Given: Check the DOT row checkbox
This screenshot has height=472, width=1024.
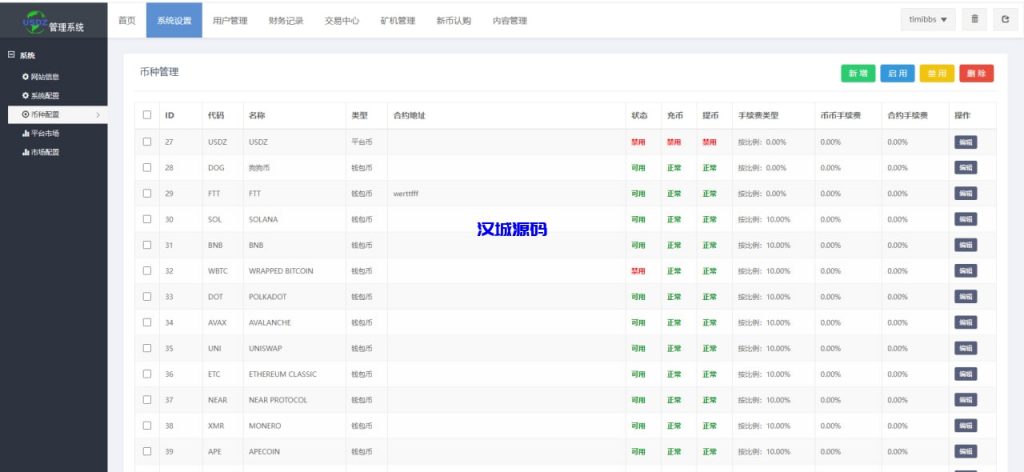Looking at the screenshot, I should (x=147, y=296).
